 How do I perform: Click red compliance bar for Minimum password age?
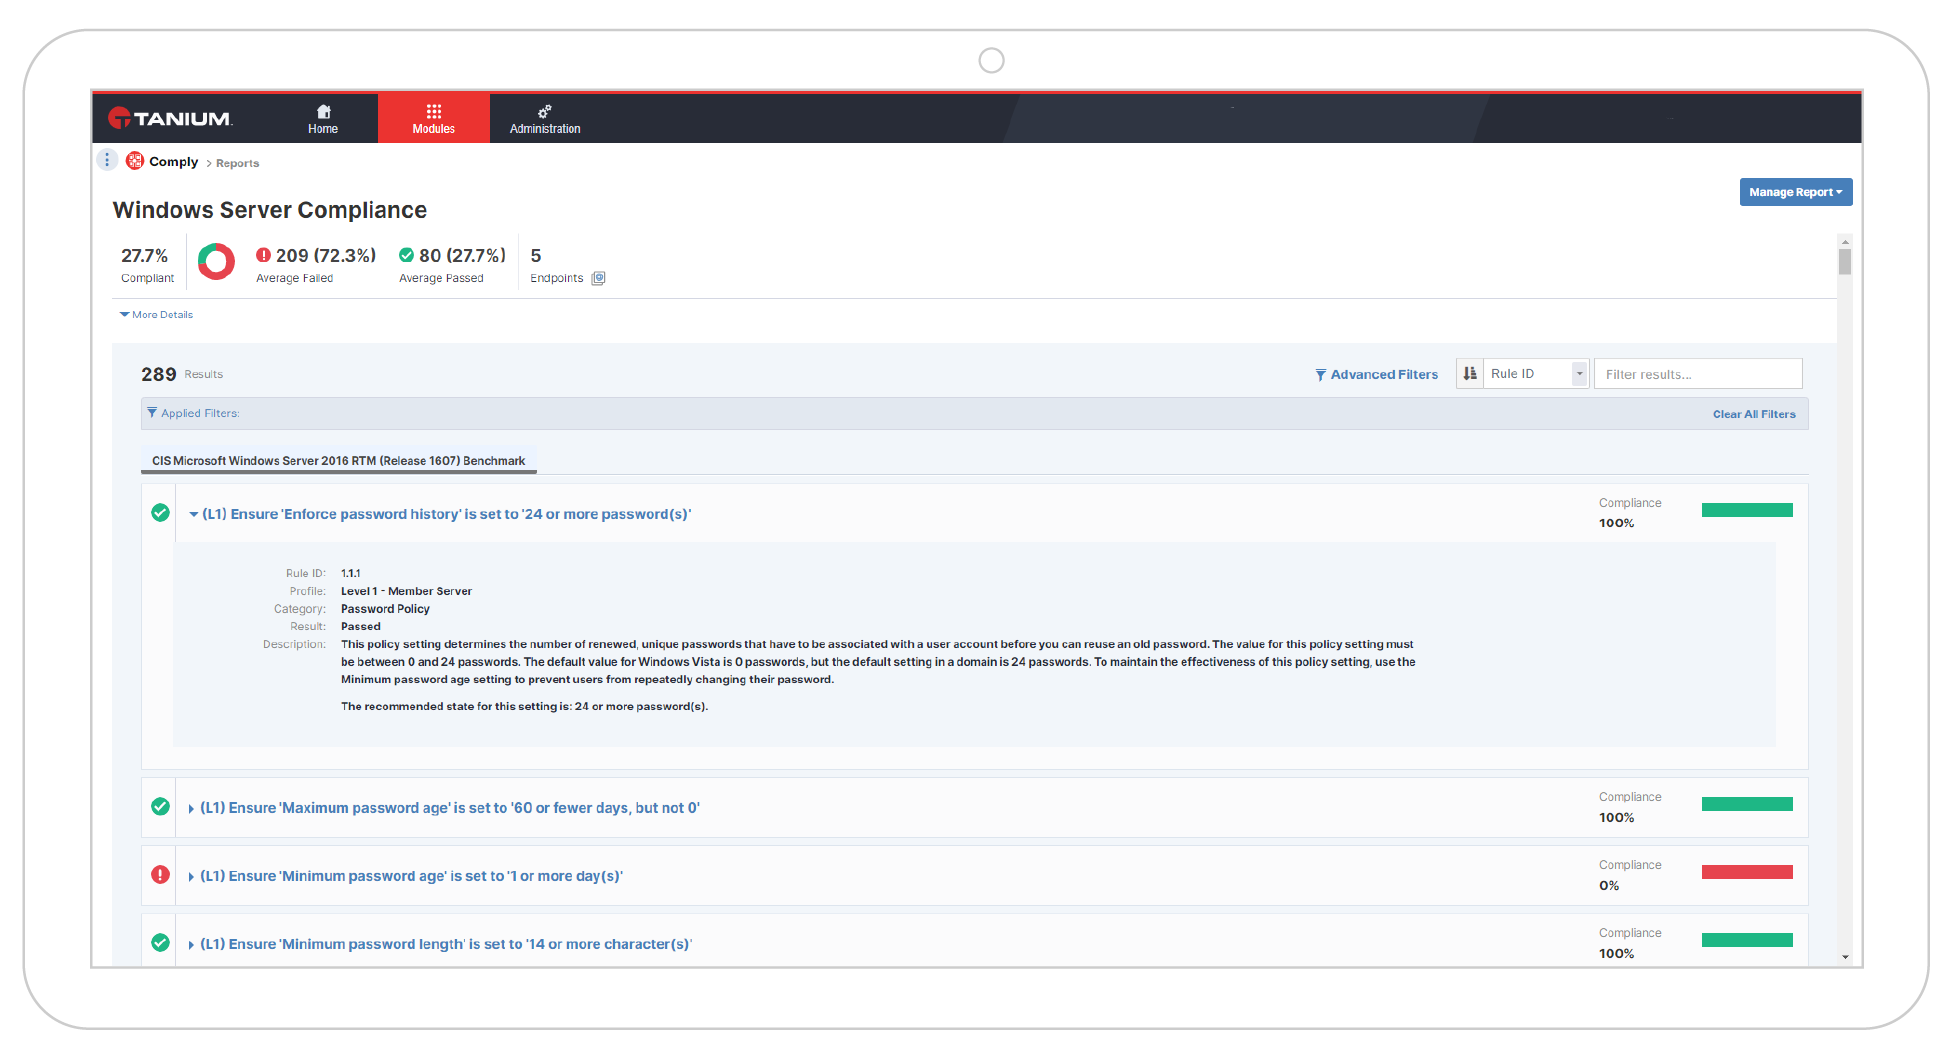[x=1747, y=872]
